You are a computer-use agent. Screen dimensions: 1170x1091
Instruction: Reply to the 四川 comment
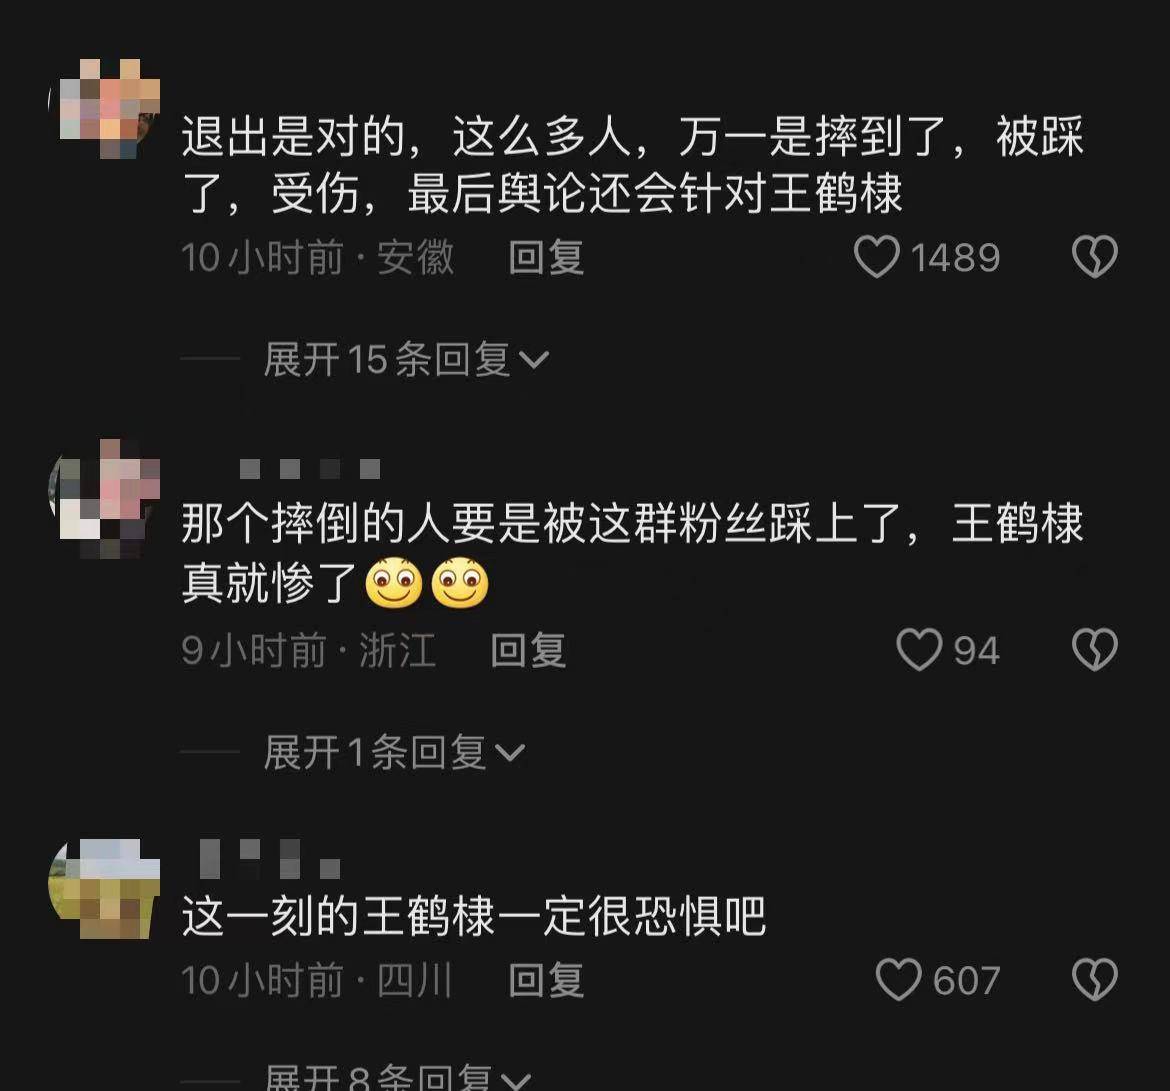(x=545, y=981)
